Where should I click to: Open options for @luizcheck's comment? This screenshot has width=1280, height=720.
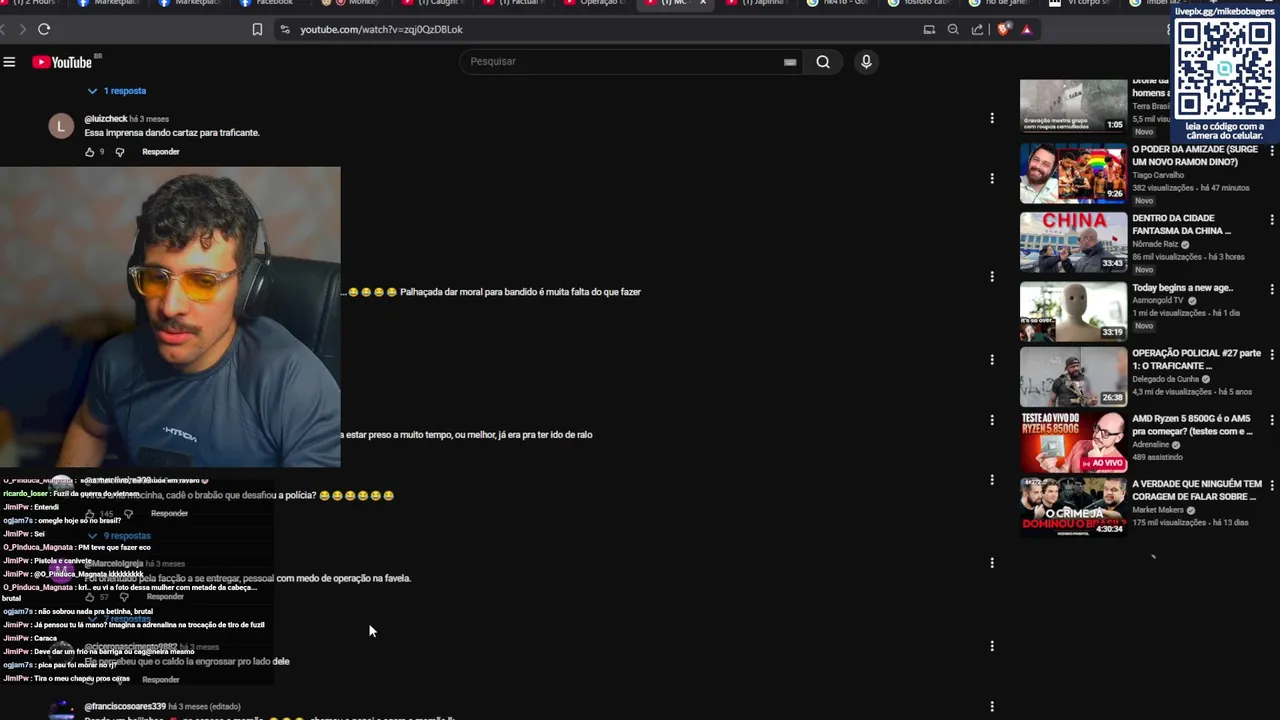[x=991, y=118]
